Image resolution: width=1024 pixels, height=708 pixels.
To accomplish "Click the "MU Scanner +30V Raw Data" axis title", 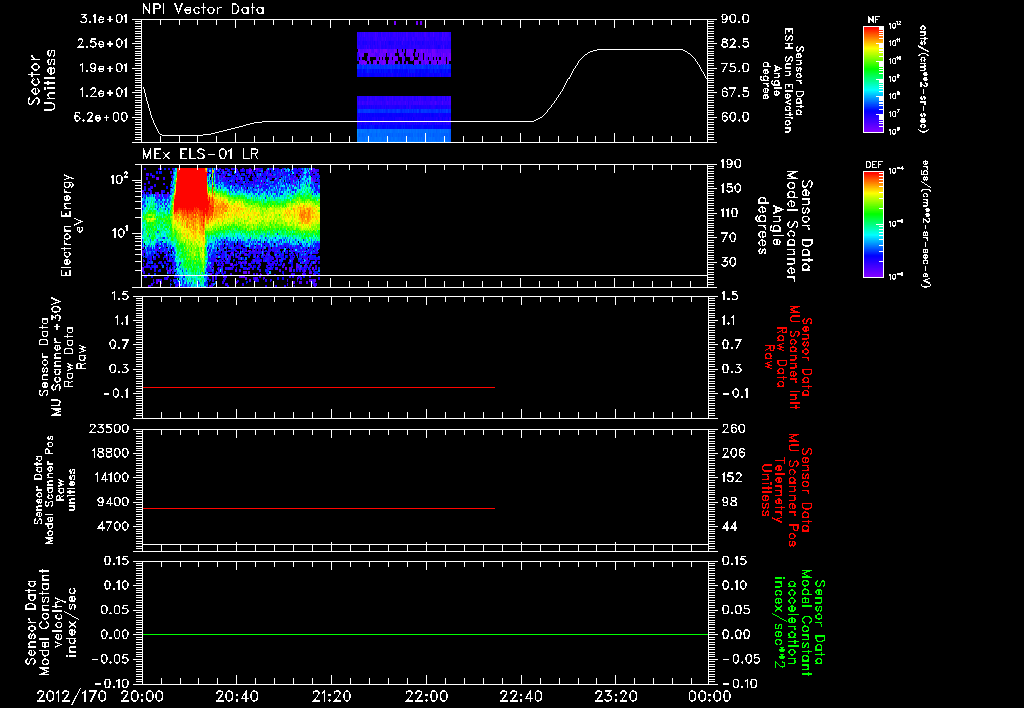I will [x=59, y=357].
